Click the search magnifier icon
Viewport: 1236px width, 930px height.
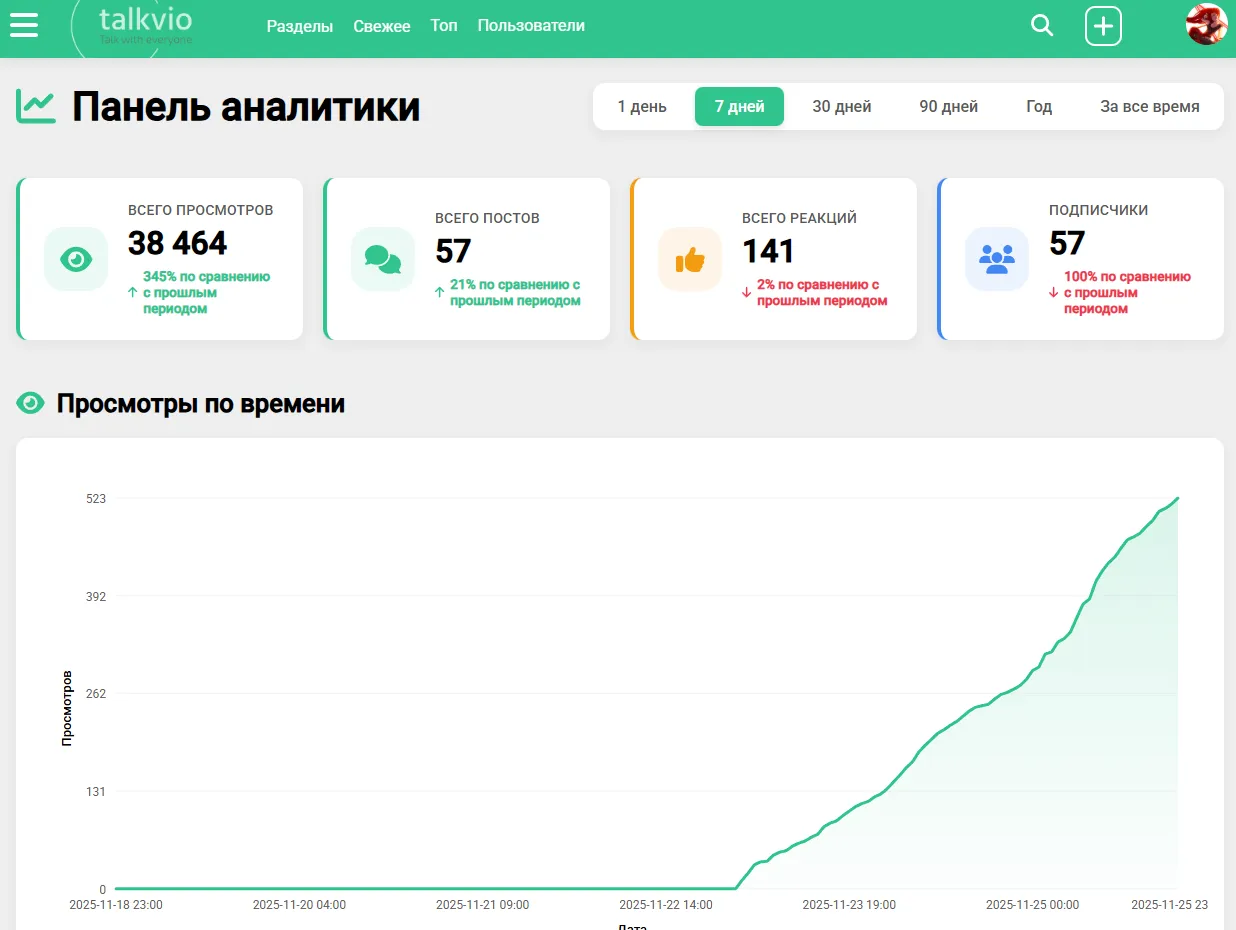click(x=1042, y=26)
